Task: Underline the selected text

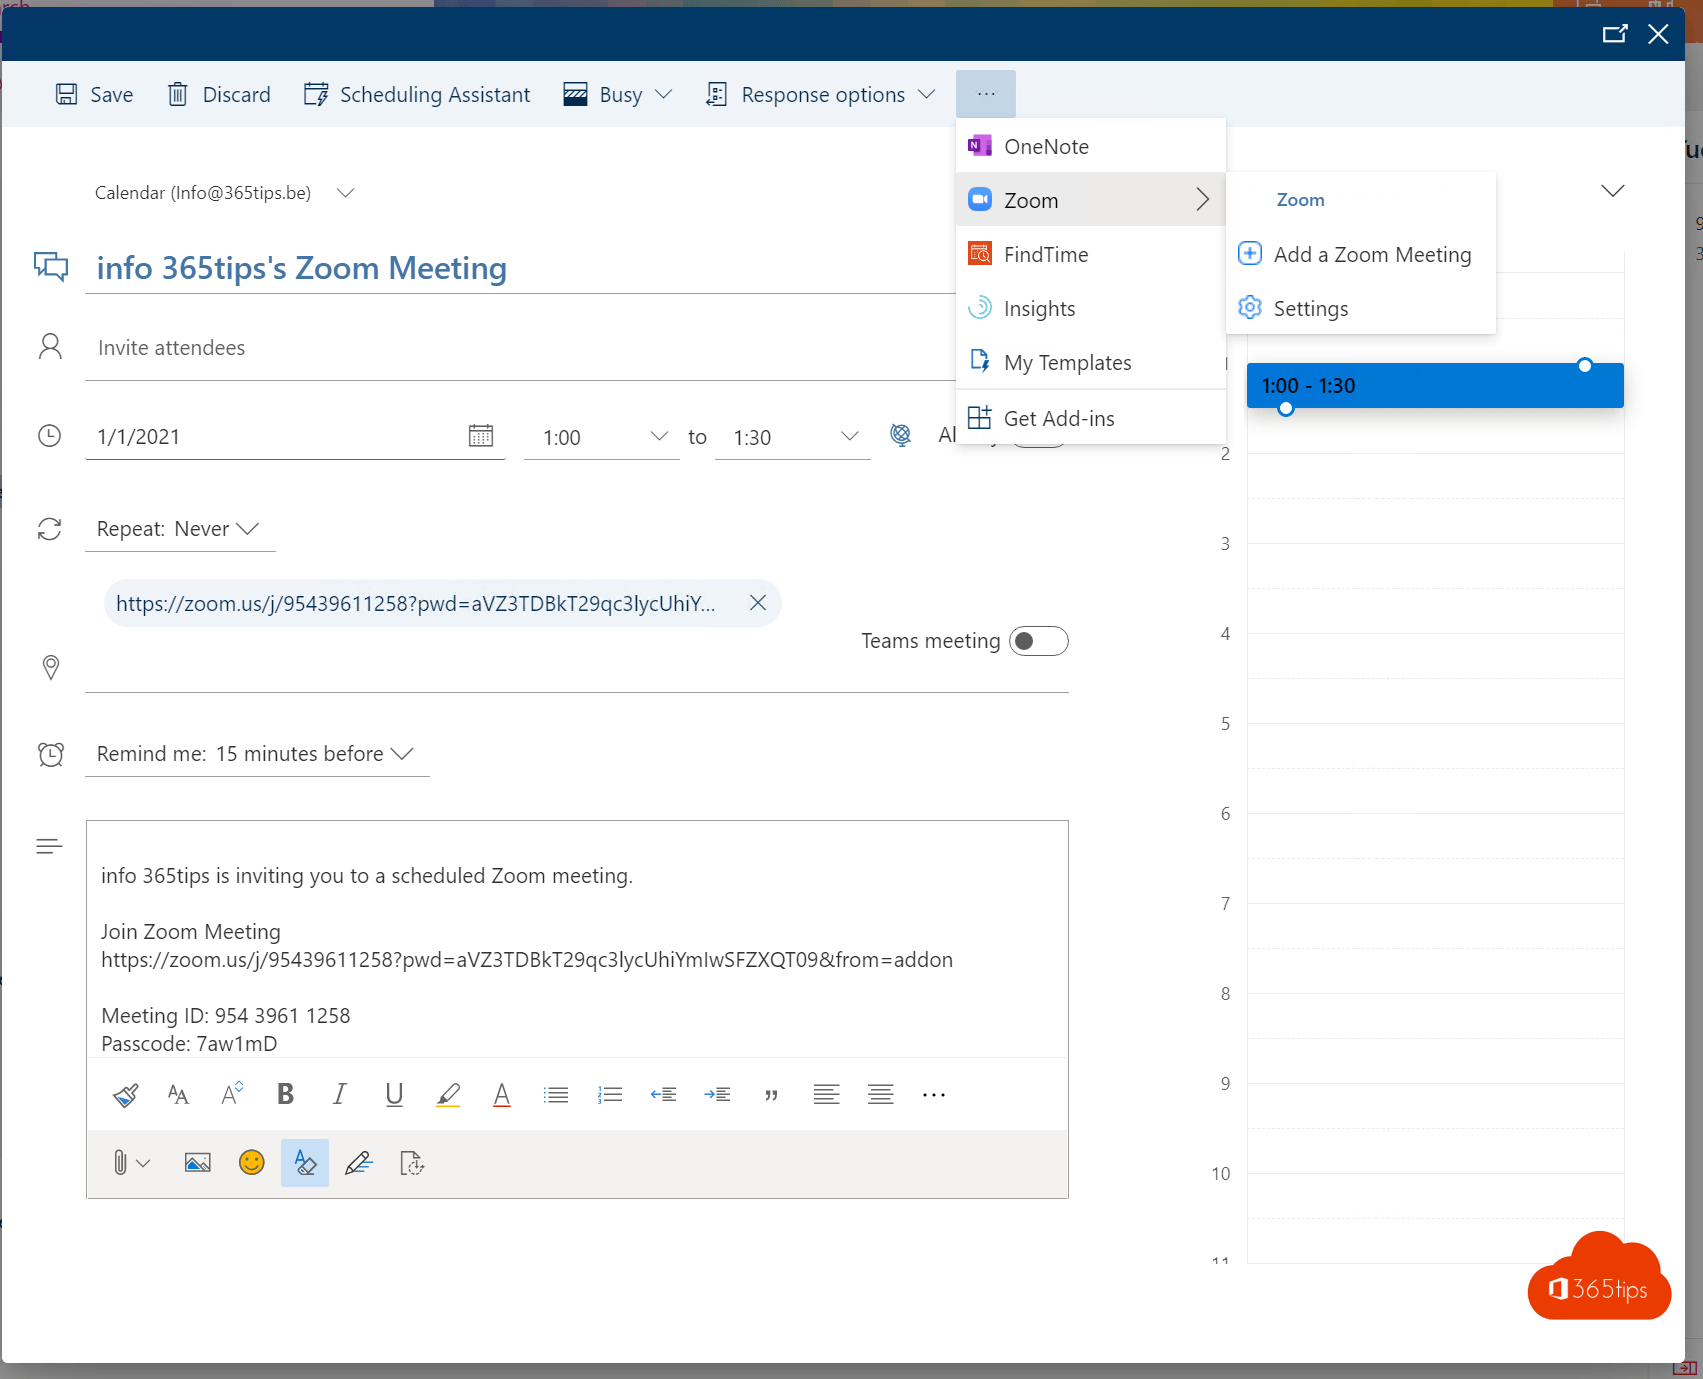Action: (394, 1093)
